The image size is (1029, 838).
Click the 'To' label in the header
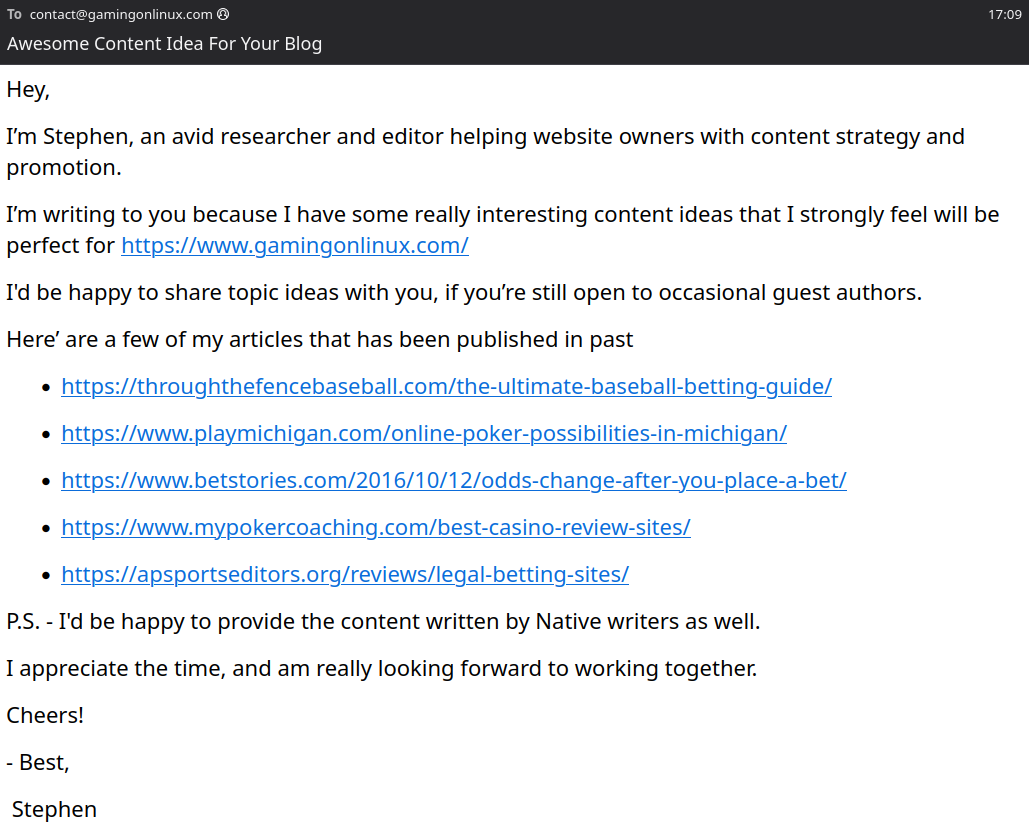[14, 15]
